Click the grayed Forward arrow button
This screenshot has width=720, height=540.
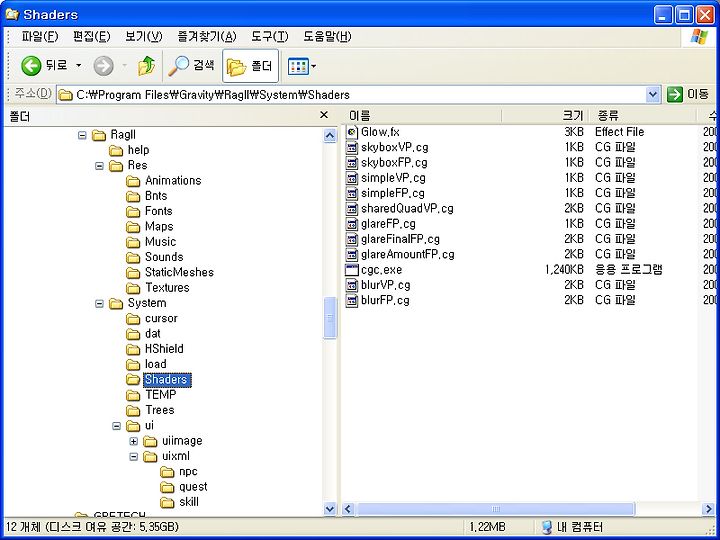point(103,66)
